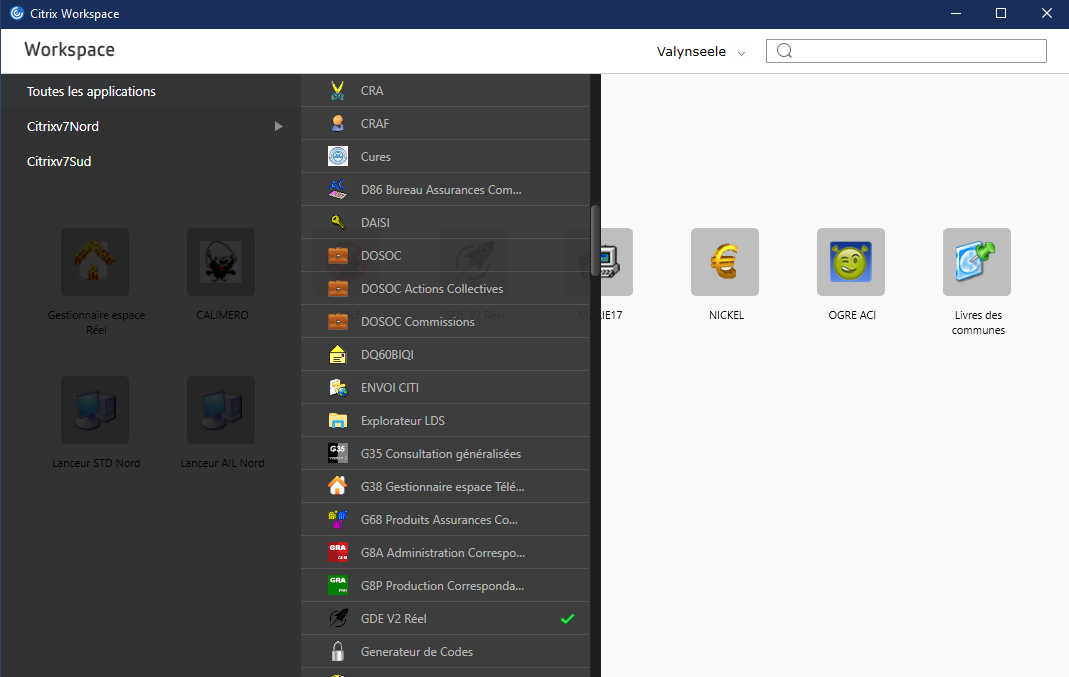Toggle the green checkmark on GDE V2 Réel

click(567, 619)
